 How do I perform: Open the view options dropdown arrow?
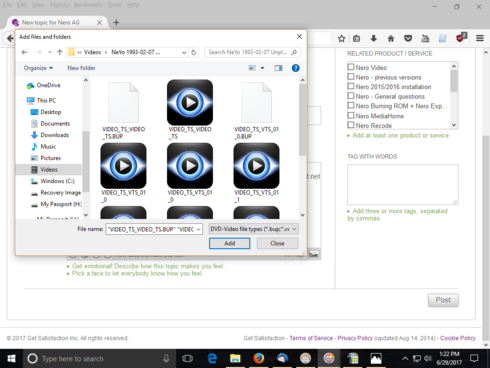263,68
